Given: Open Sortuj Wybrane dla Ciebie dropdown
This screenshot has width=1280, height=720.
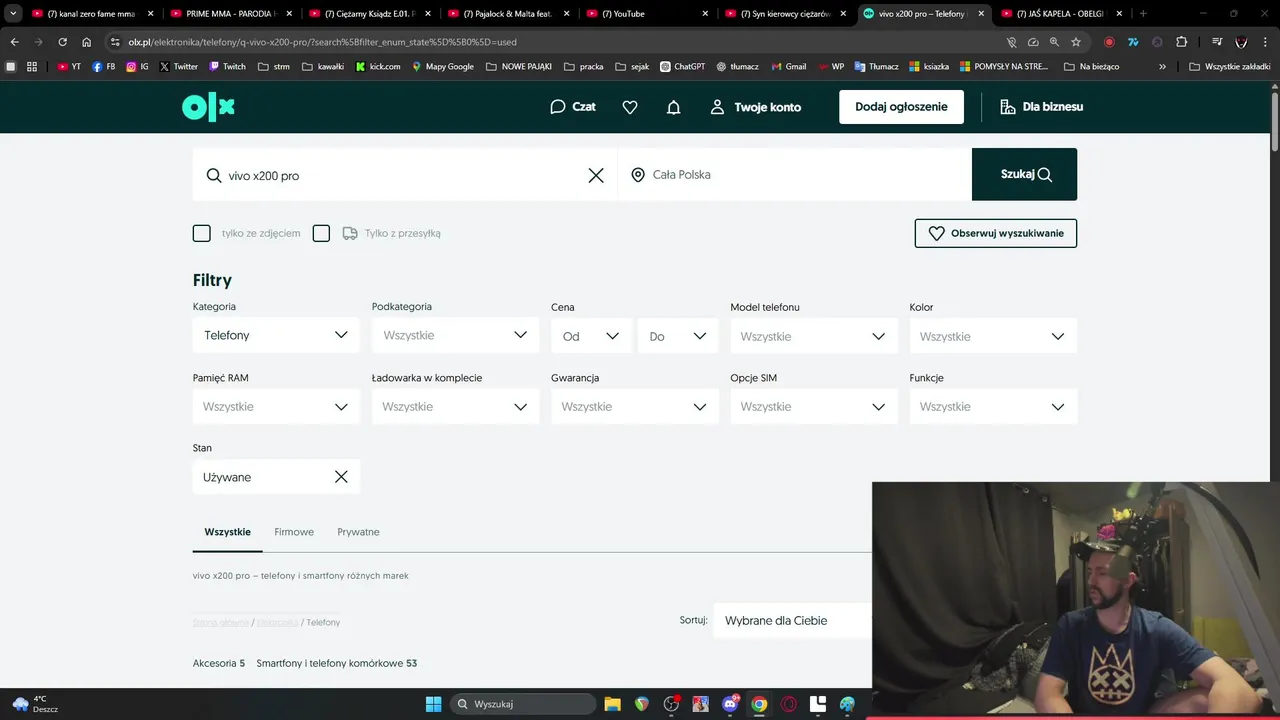Looking at the screenshot, I should click(793, 620).
